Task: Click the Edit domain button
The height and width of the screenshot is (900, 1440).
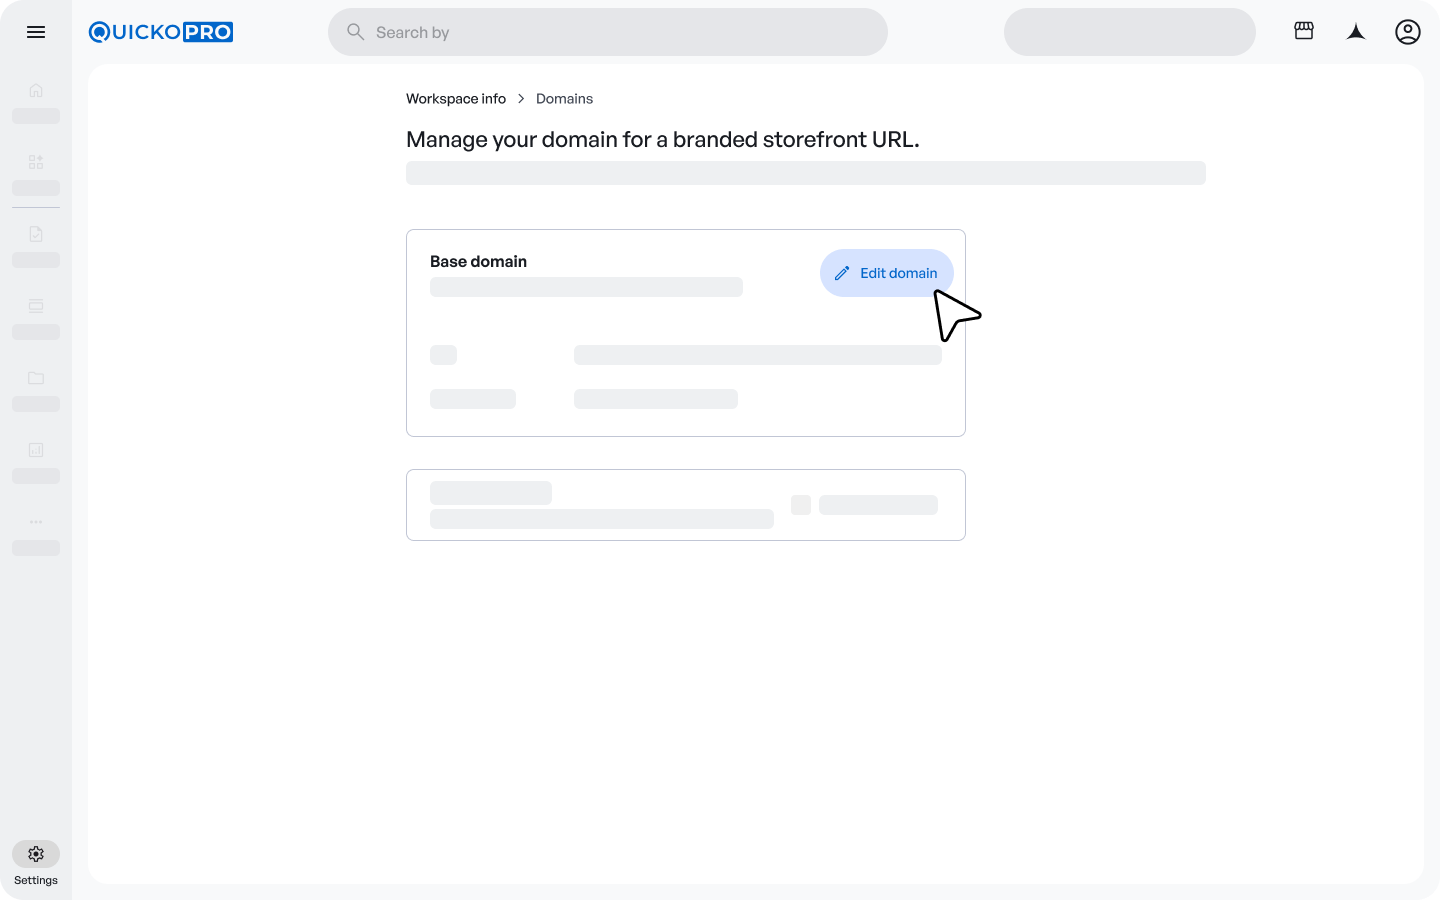Action: 886,273
